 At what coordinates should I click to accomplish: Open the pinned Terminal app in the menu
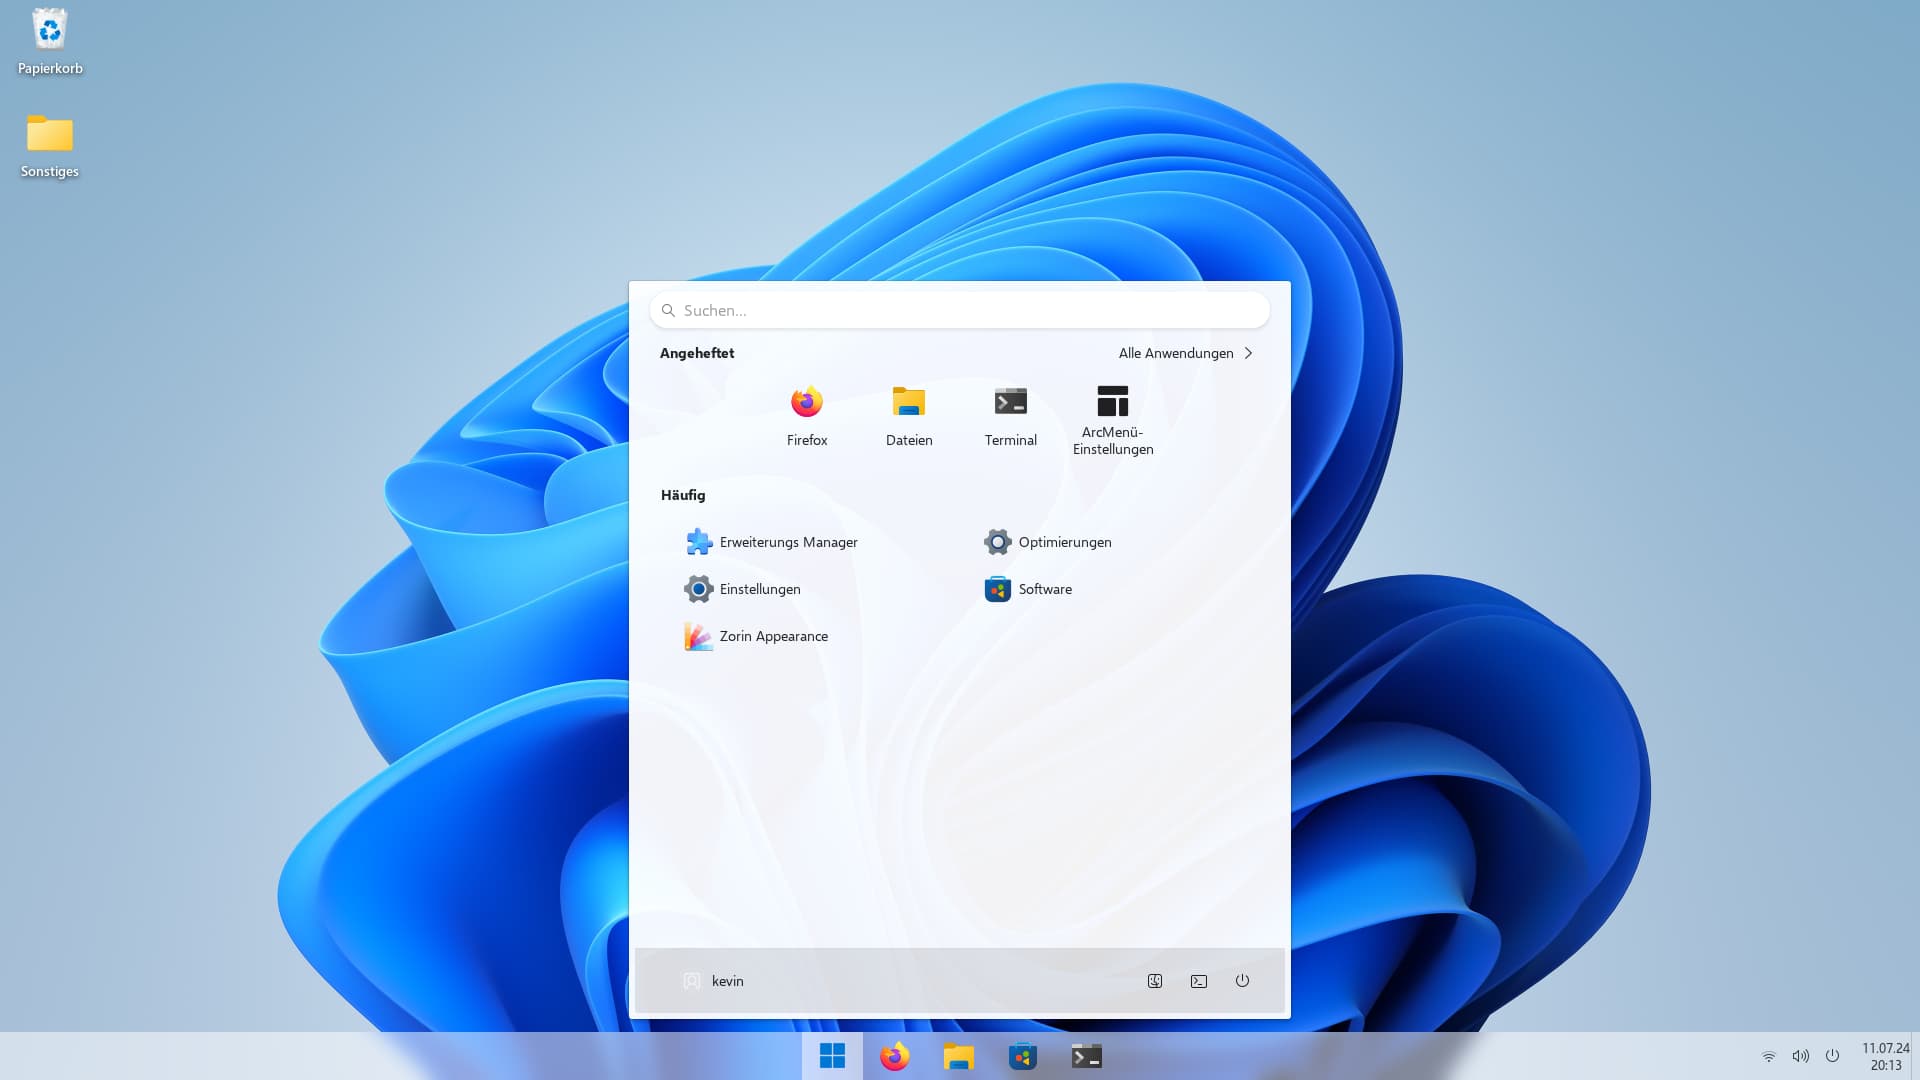(x=1010, y=415)
